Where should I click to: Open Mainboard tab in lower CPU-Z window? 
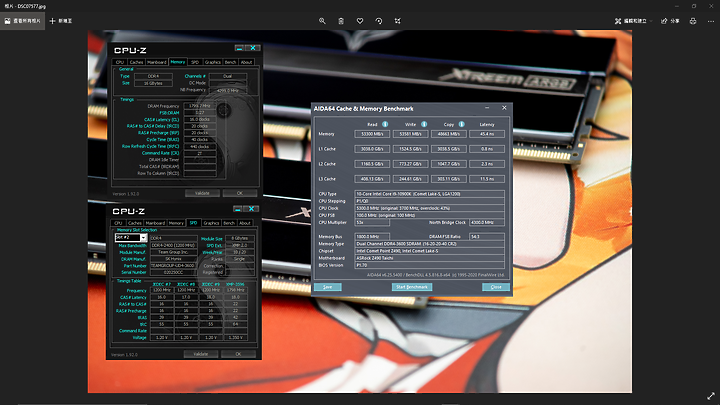click(155, 223)
